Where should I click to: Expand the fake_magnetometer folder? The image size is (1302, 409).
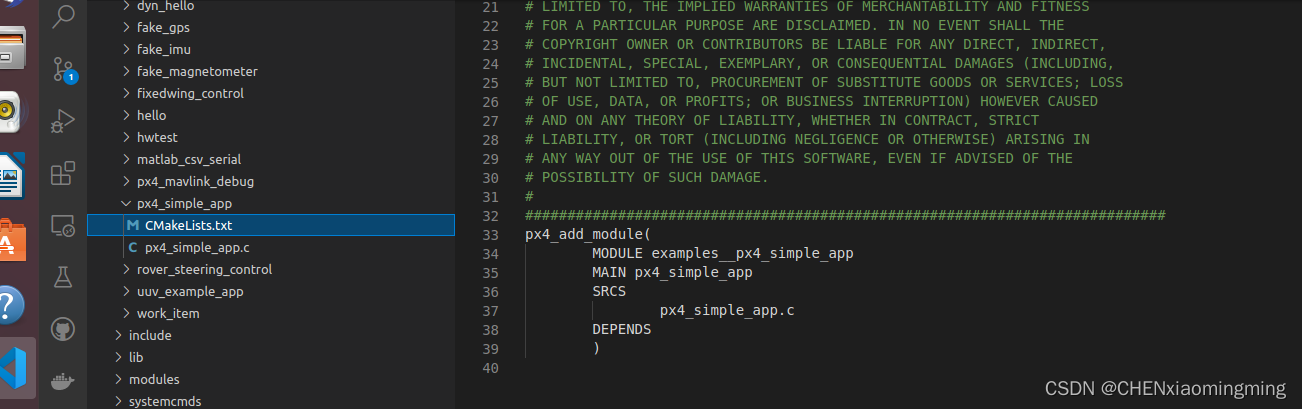pyautogui.click(x=271, y=71)
